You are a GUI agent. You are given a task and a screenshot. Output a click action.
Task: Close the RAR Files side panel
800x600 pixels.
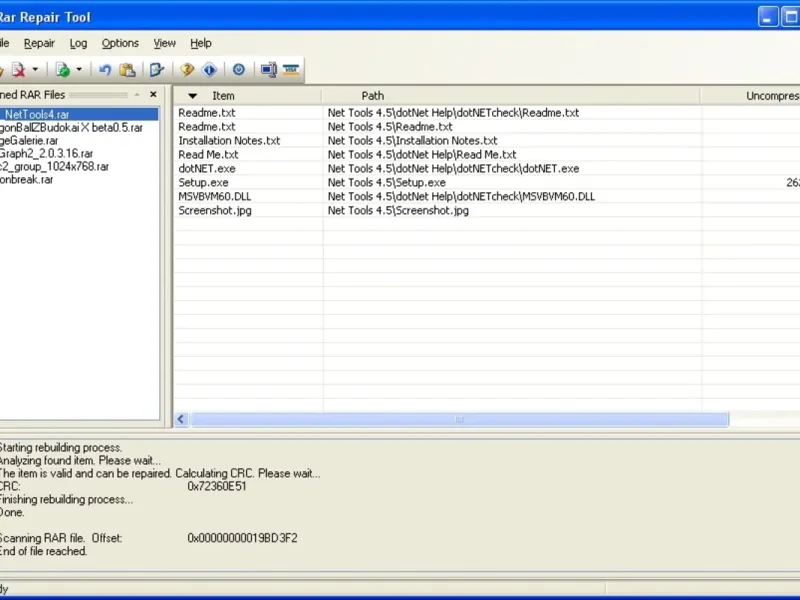tap(153, 95)
